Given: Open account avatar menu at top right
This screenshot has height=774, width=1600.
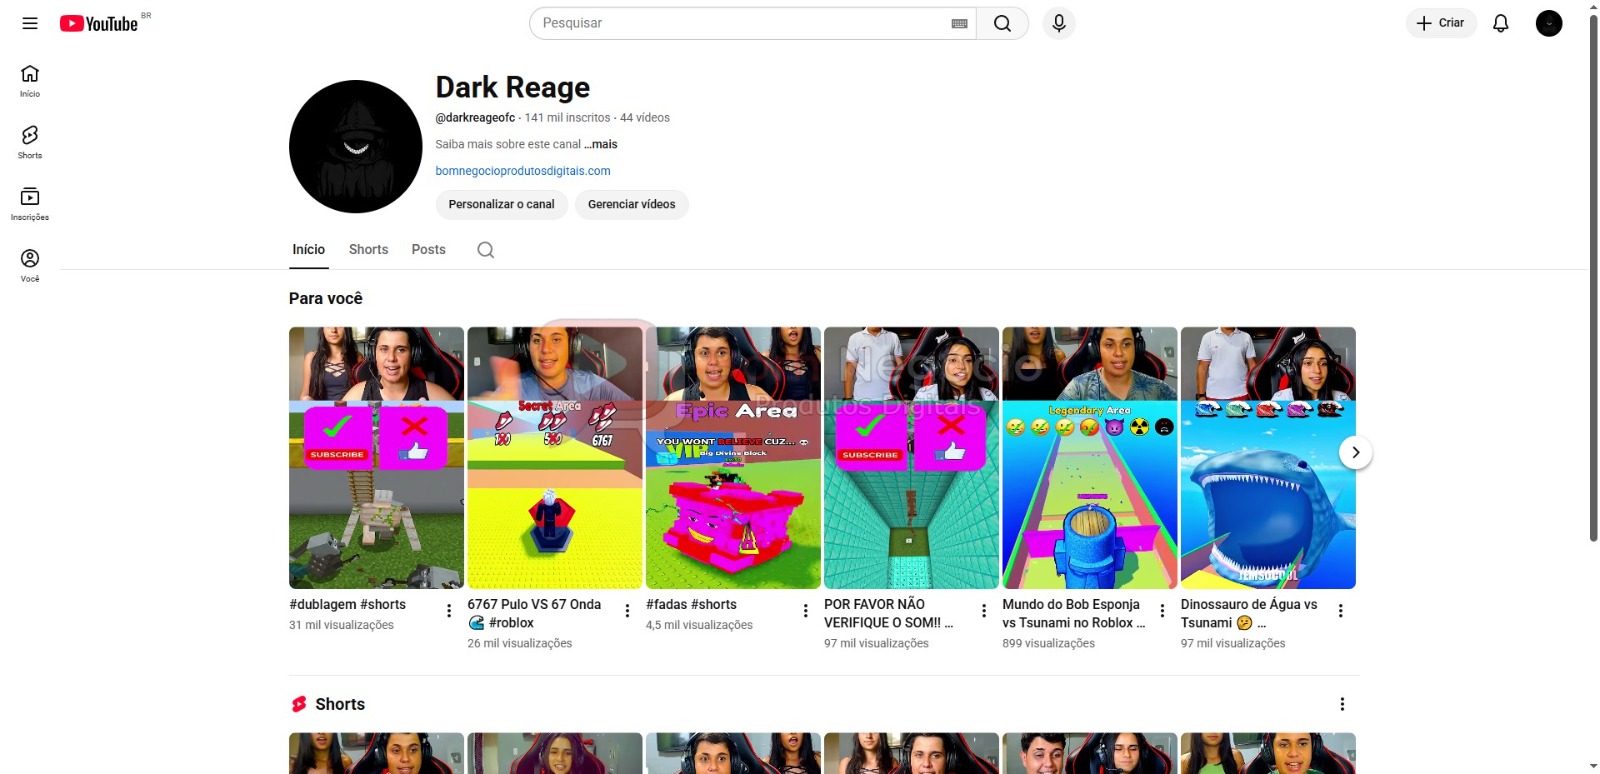Looking at the screenshot, I should pos(1548,23).
